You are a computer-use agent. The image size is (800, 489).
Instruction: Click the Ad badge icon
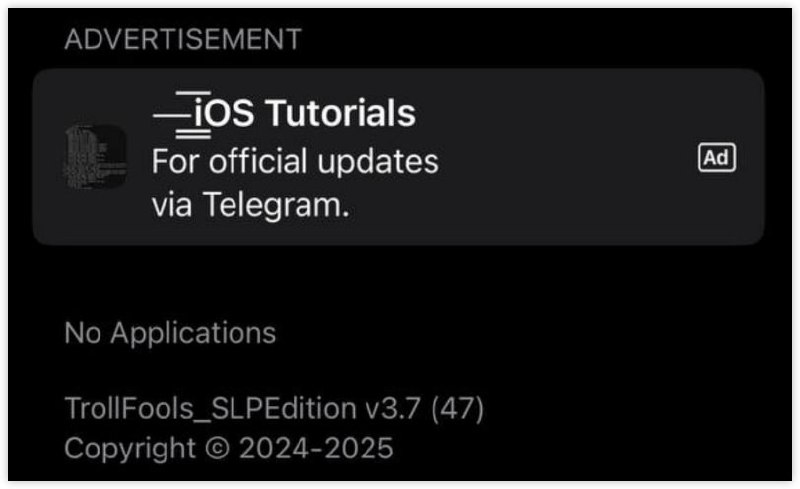click(x=716, y=158)
